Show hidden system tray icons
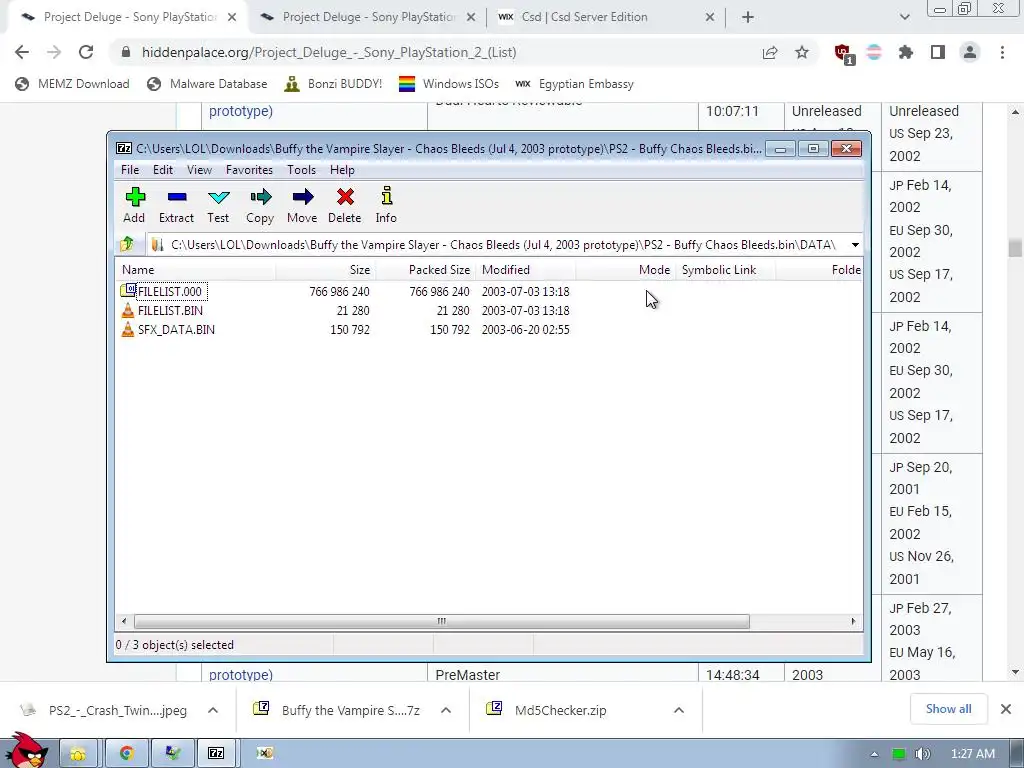The image size is (1024, 768). 874,754
